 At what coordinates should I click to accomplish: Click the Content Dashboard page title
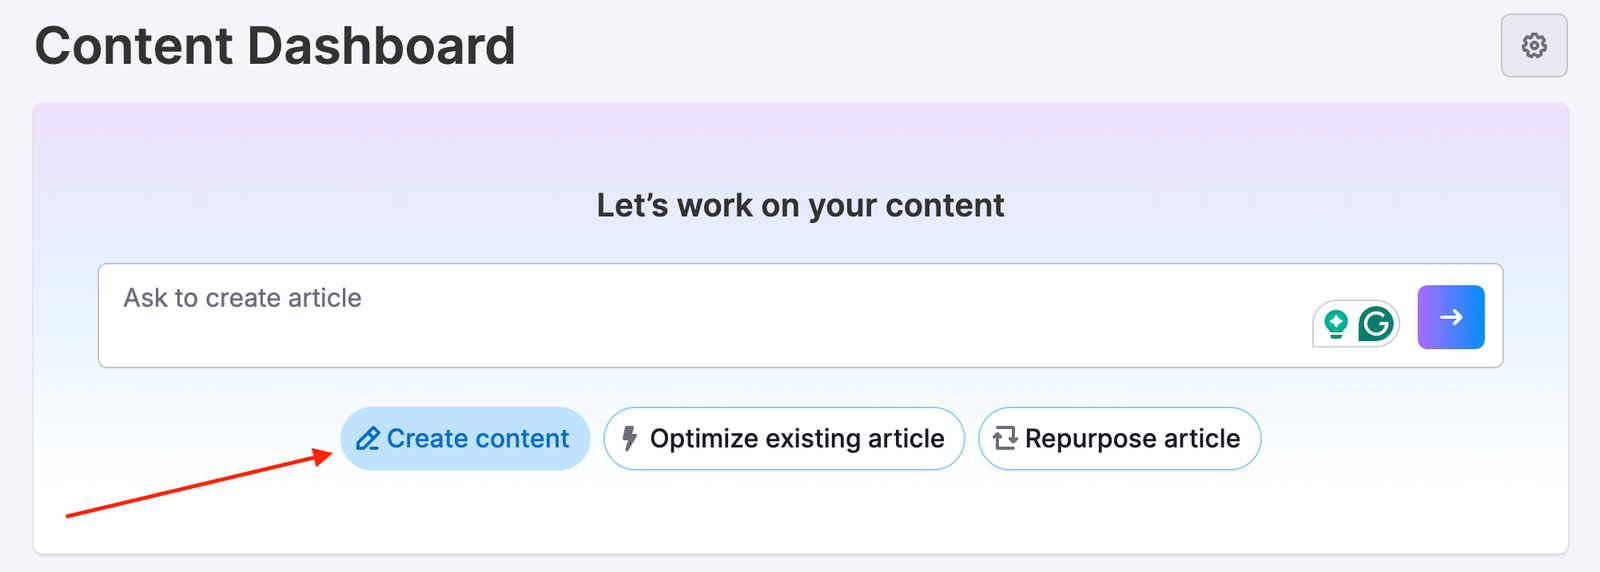point(275,46)
